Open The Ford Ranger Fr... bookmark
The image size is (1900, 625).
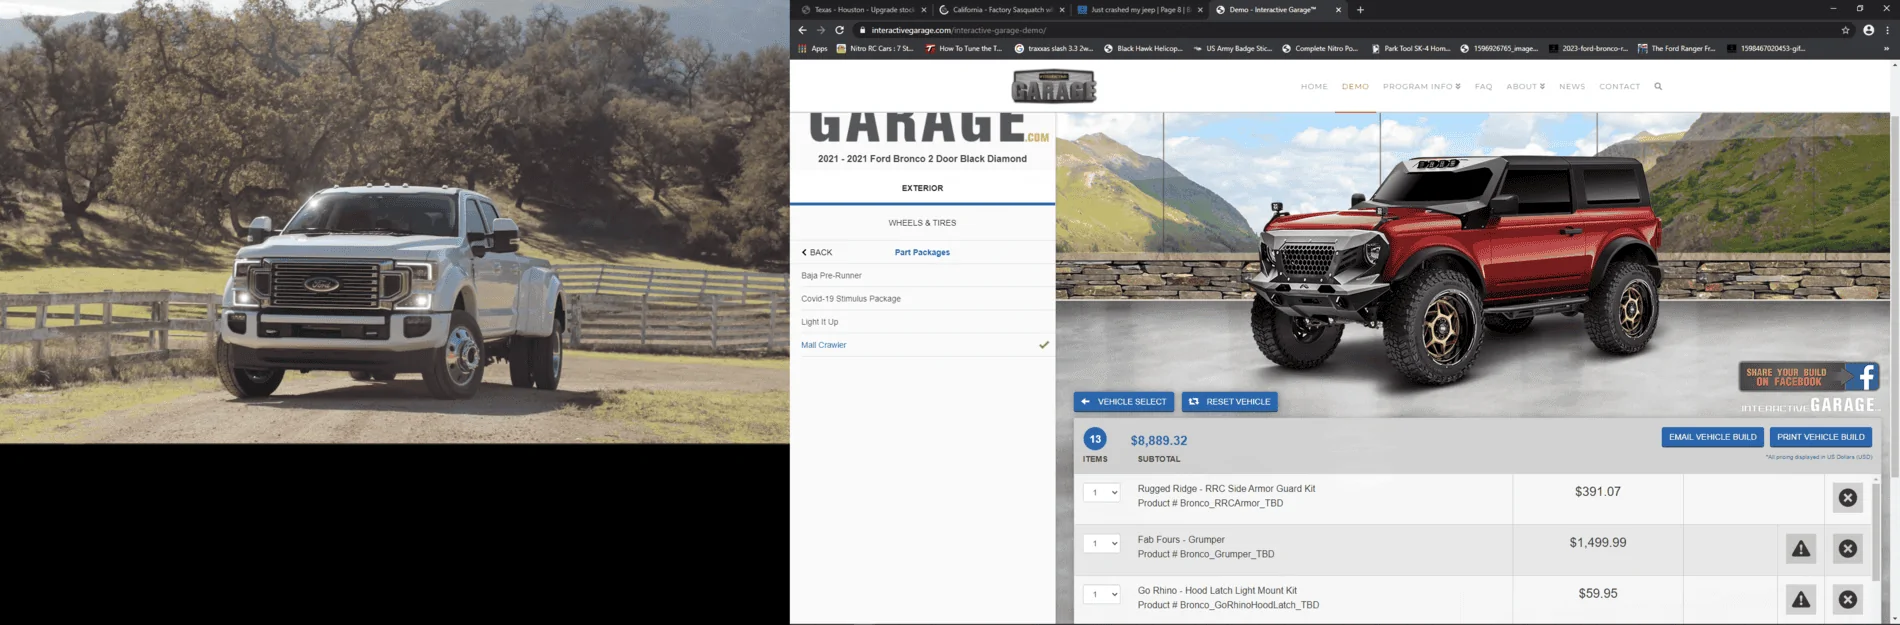pos(1676,48)
